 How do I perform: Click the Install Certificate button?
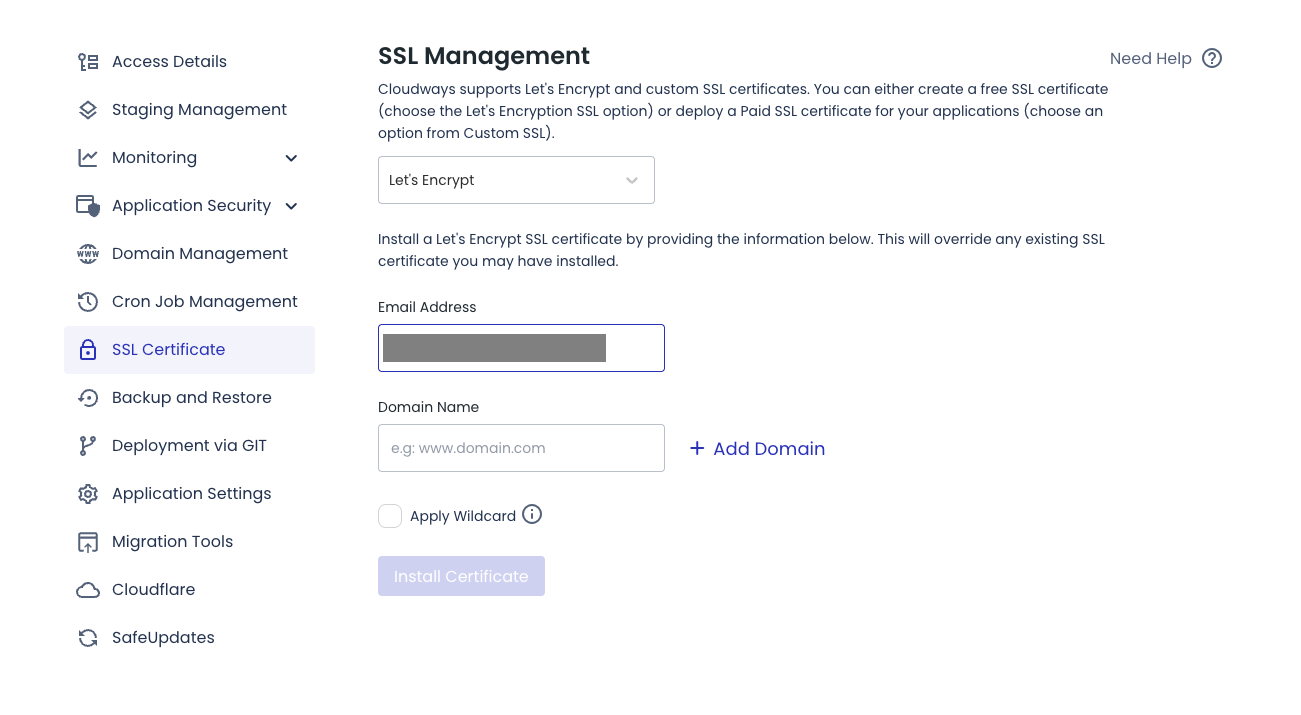coord(461,576)
